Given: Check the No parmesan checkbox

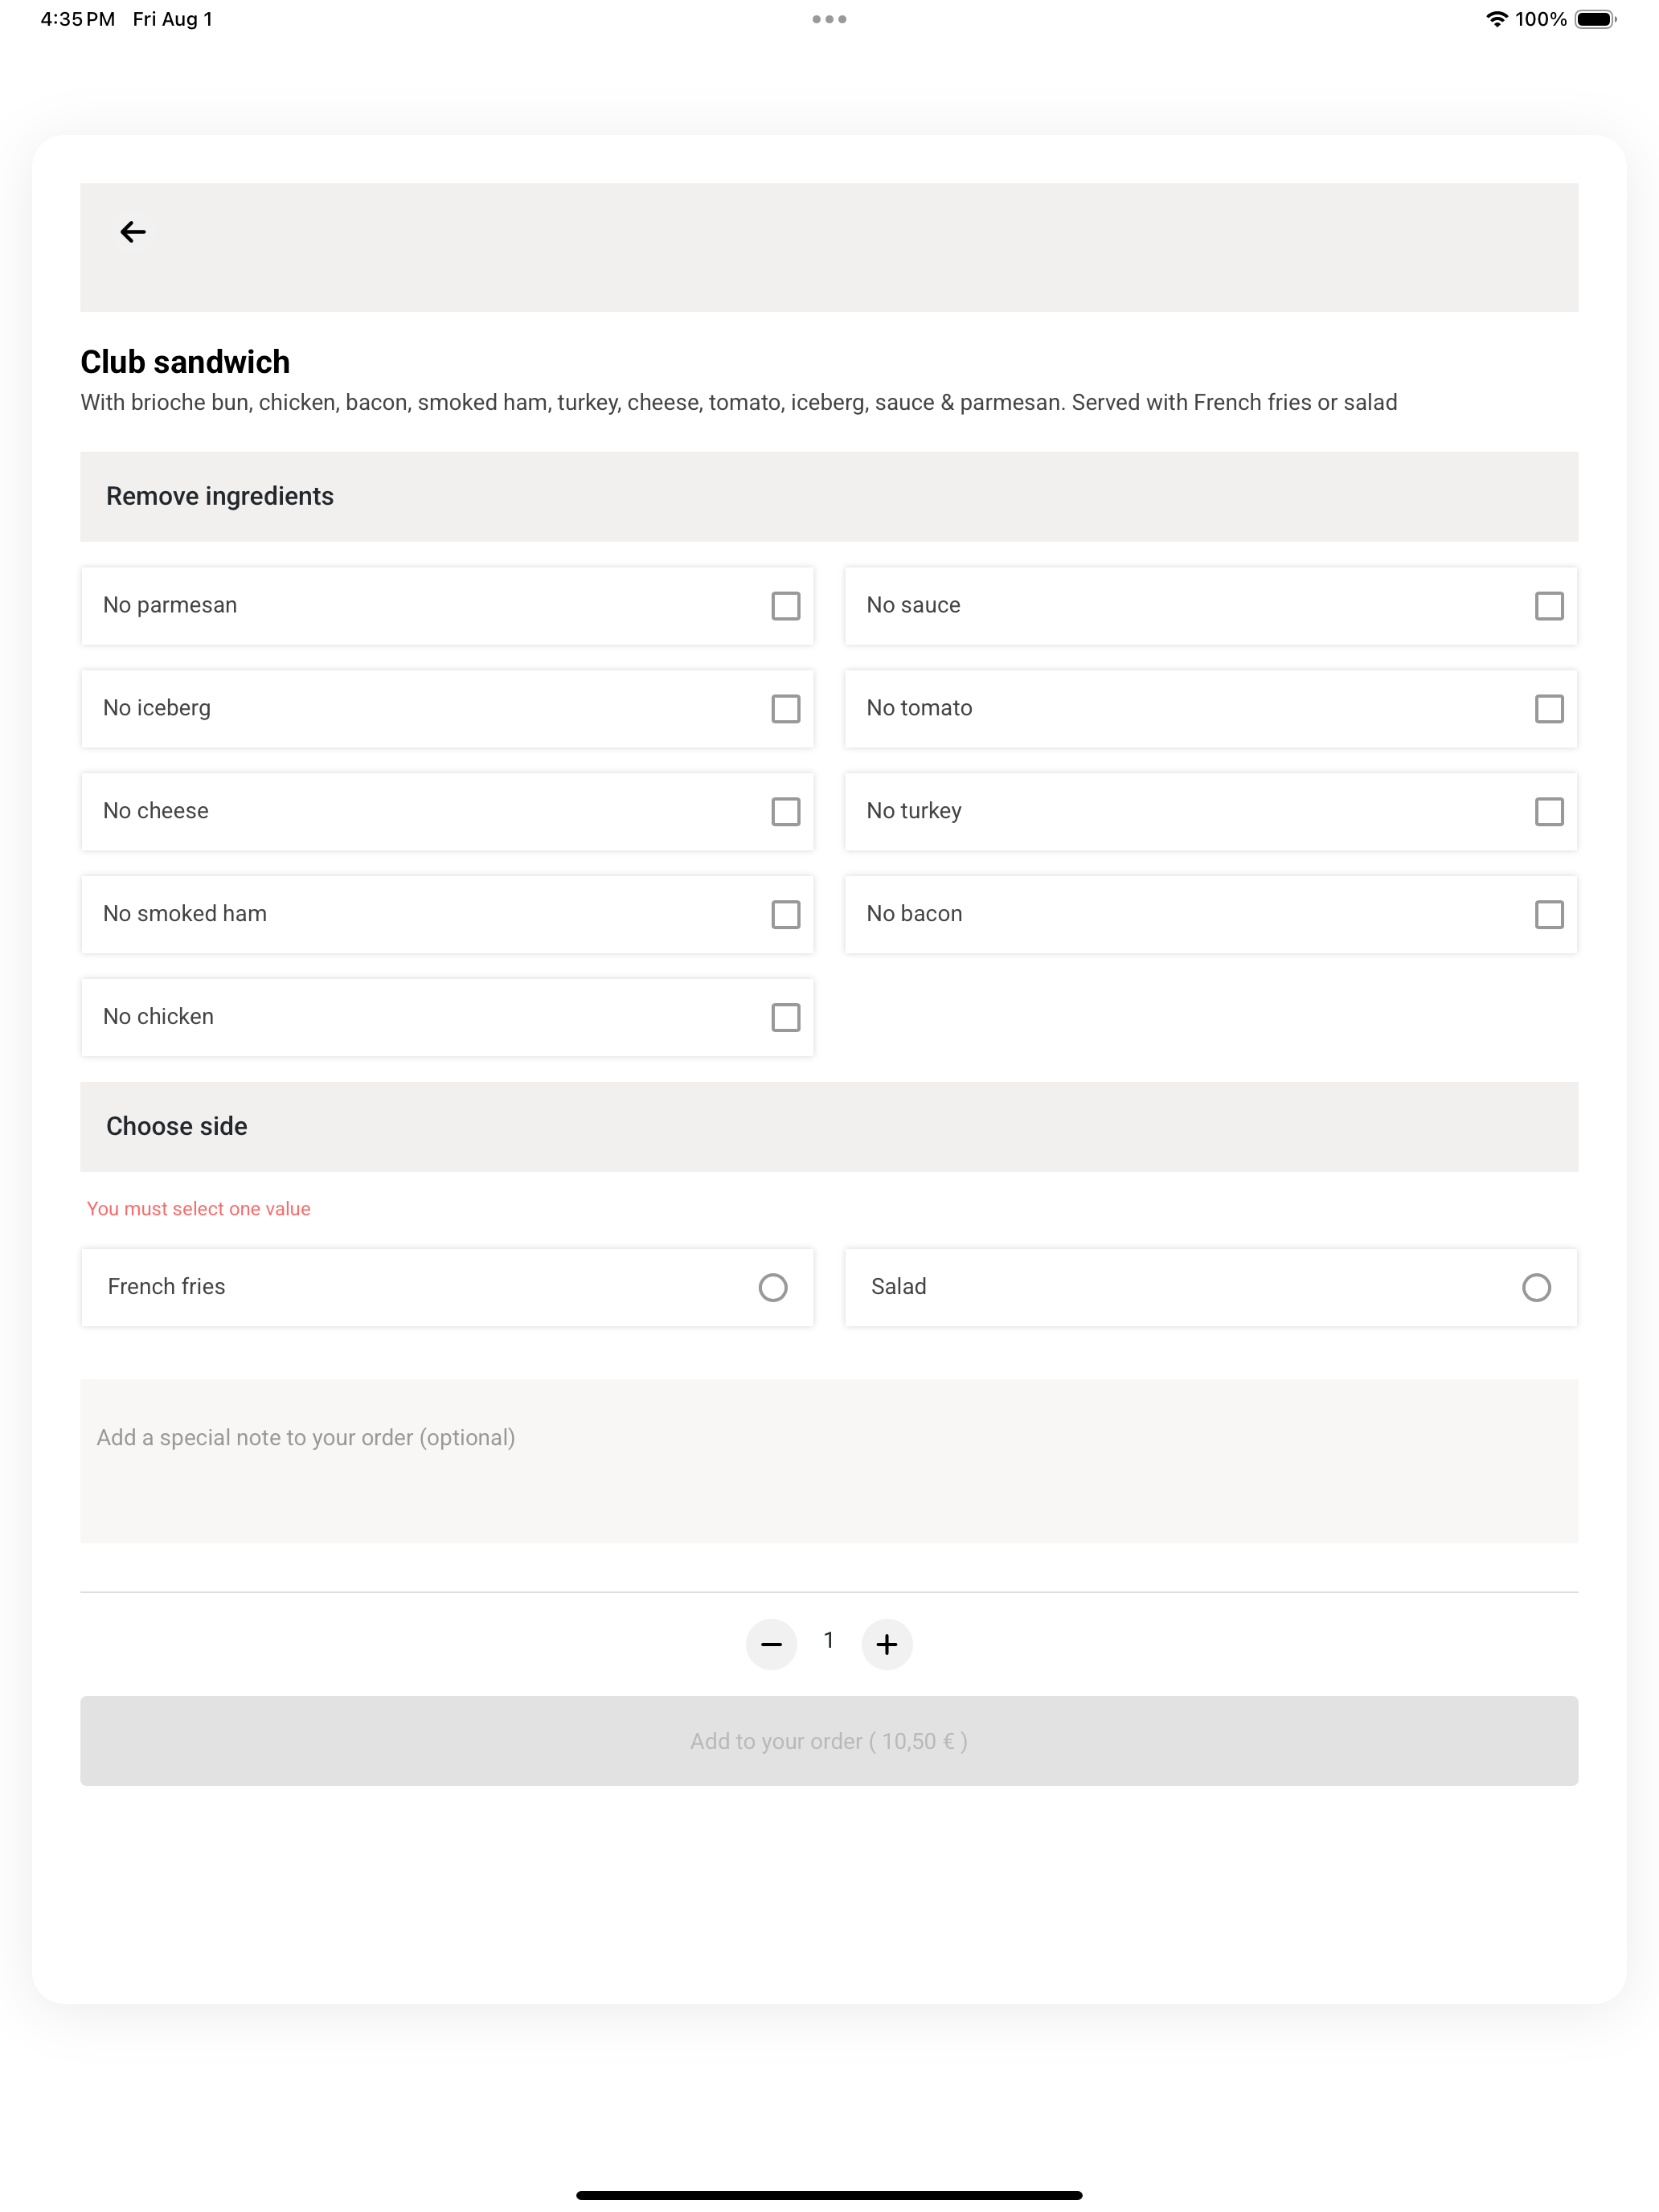Looking at the screenshot, I should tap(786, 606).
